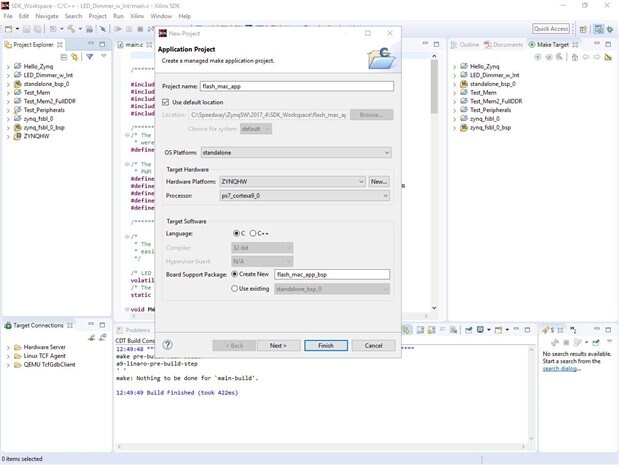Click the C/C++ perspective icon

click(598, 28)
